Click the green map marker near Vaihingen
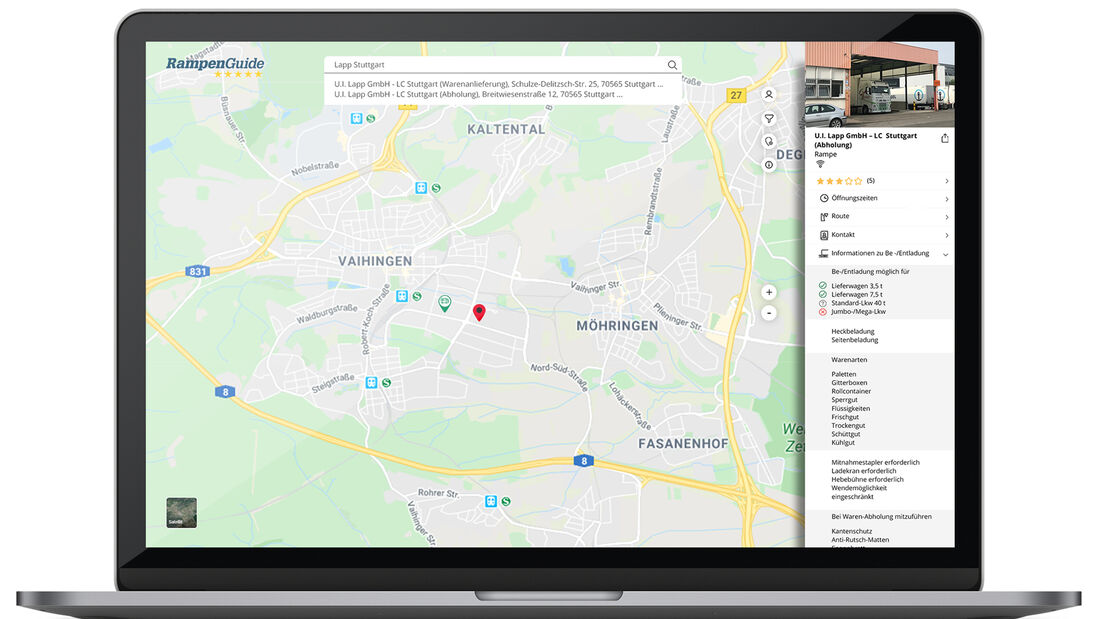Screen dimensions: 1100x619 [445, 302]
